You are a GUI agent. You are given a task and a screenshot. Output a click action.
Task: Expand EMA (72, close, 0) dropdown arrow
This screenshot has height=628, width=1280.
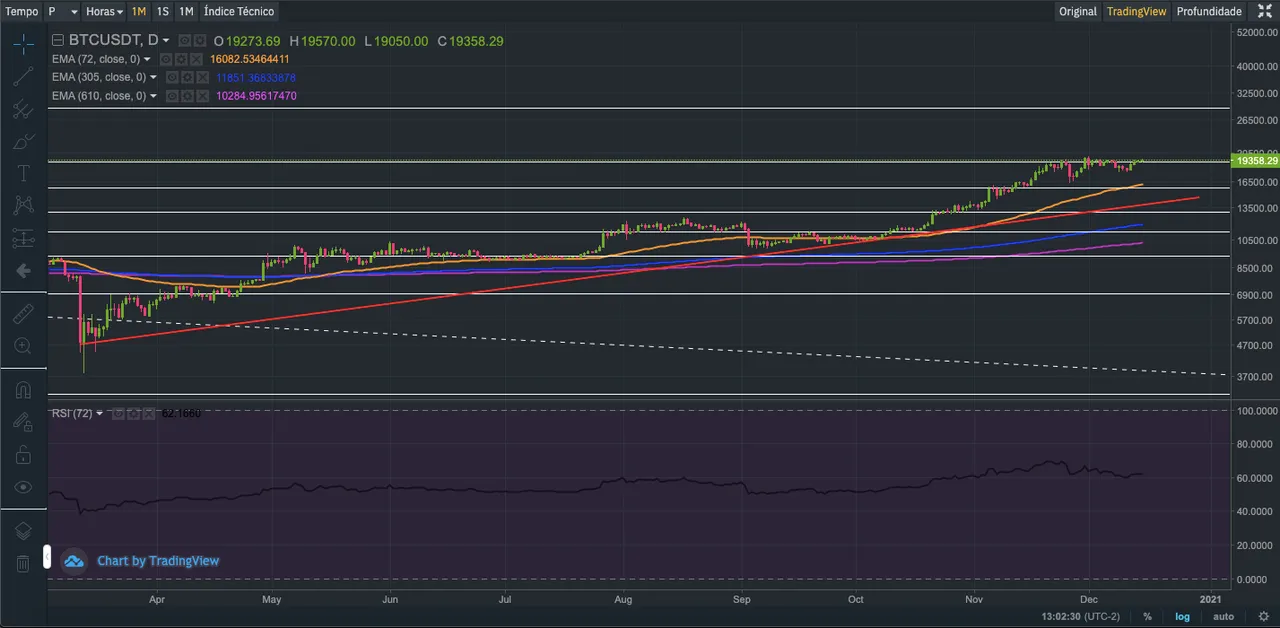pyautogui.click(x=147, y=59)
